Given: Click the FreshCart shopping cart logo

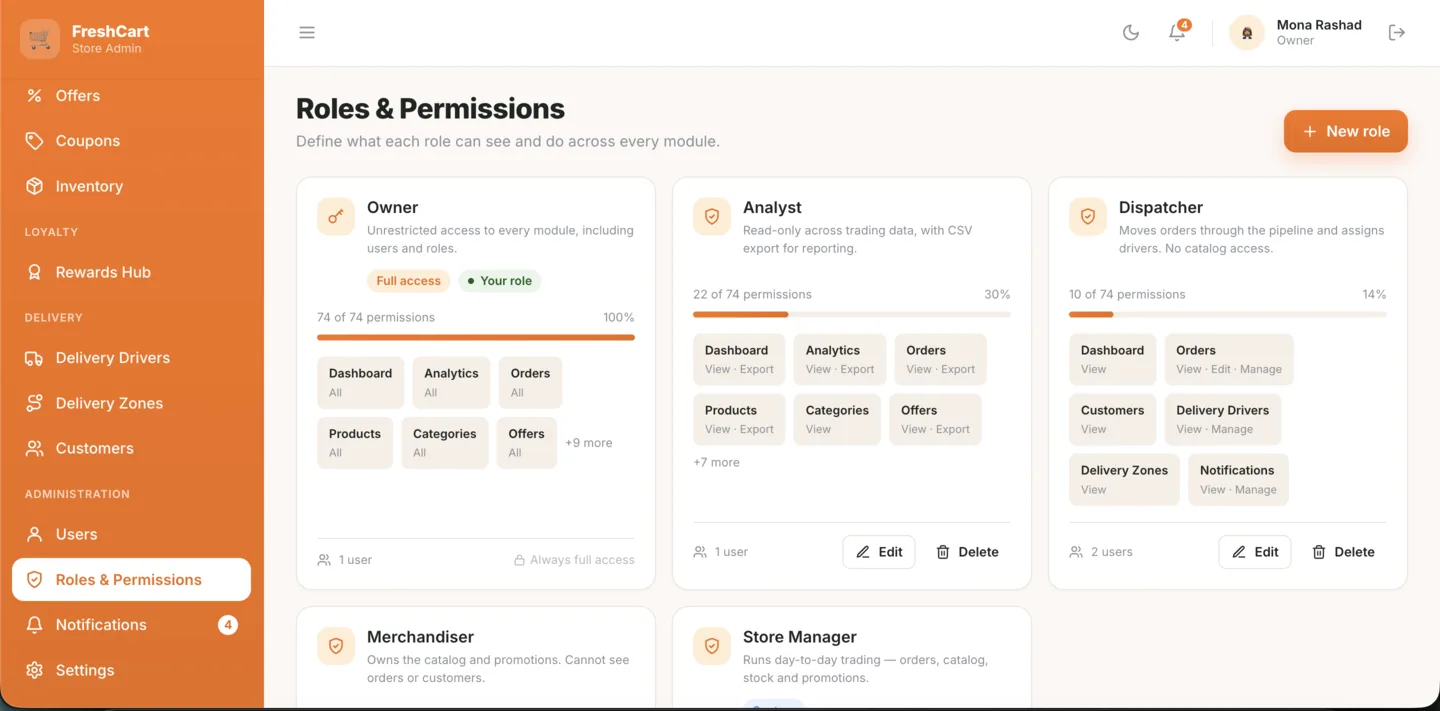Looking at the screenshot, I should click(x=40, y=39).
